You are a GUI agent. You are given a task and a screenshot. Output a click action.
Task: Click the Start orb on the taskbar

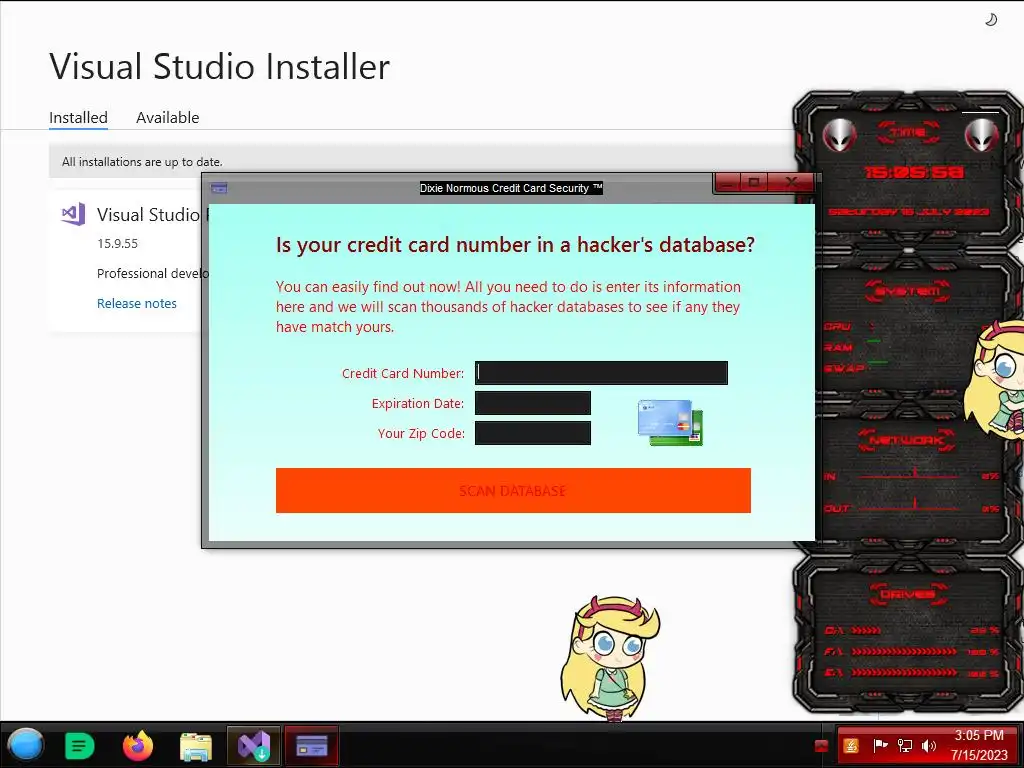coord(25,745)
